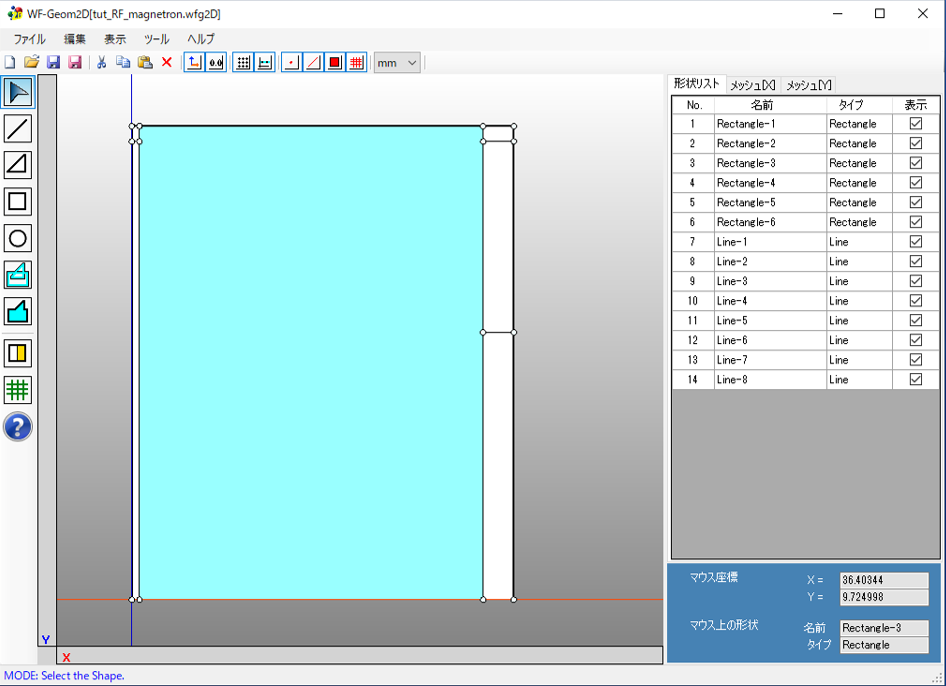Toggle the red diagonal line display icon
The width and height of the screenshot is (946, 686).
tap(314, 62)
